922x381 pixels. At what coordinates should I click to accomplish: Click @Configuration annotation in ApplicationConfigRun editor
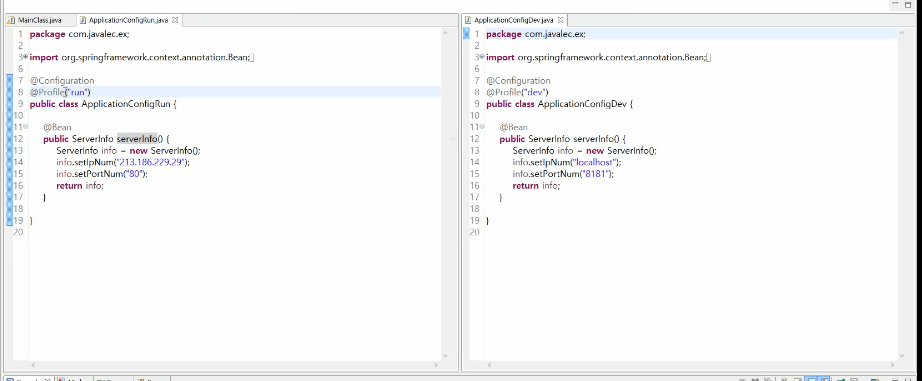(x=62, y=81)
